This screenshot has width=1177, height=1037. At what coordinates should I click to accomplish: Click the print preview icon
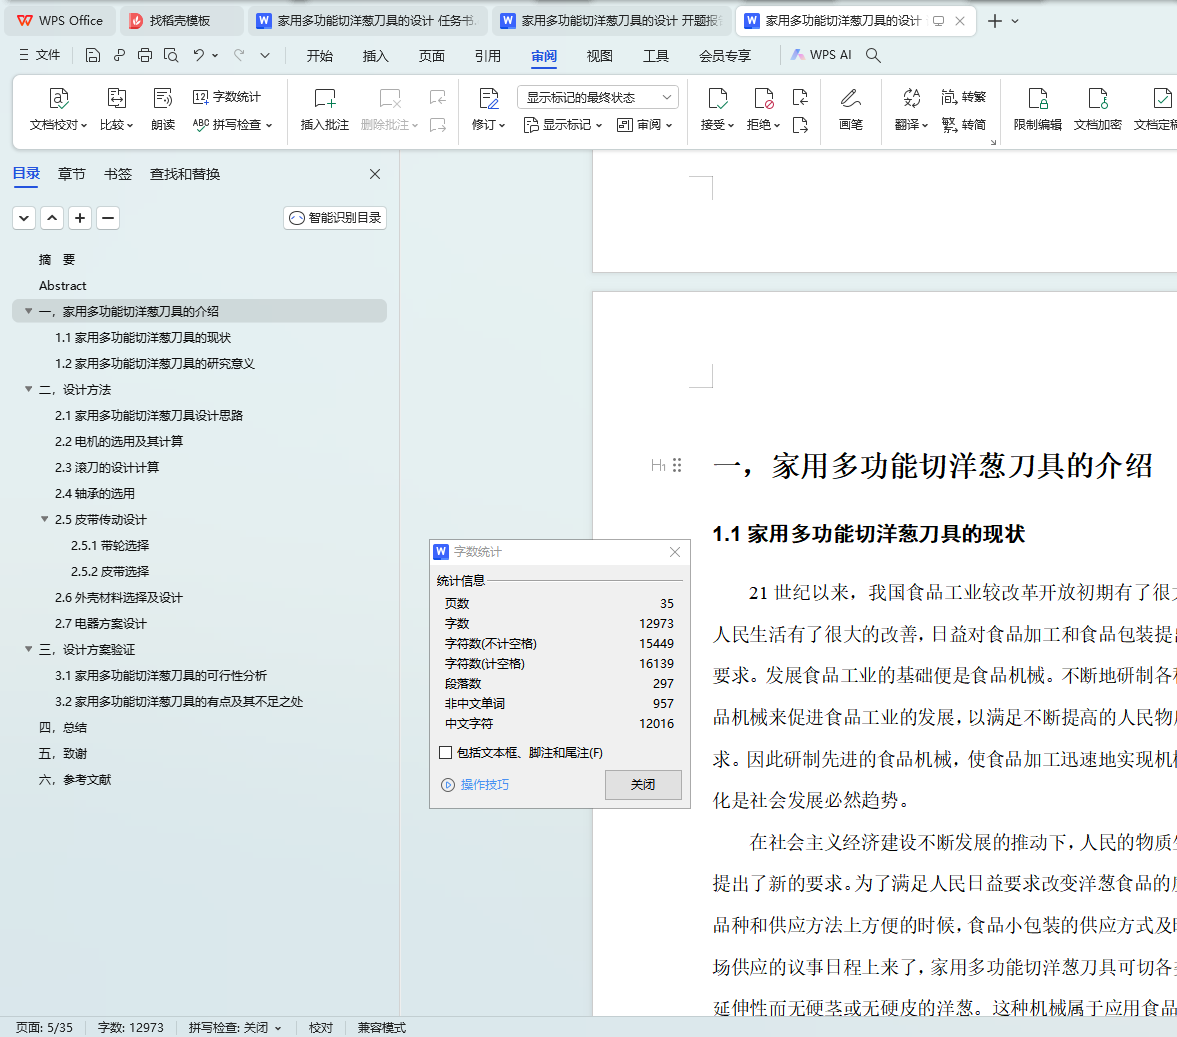click(x=171, y=55)
